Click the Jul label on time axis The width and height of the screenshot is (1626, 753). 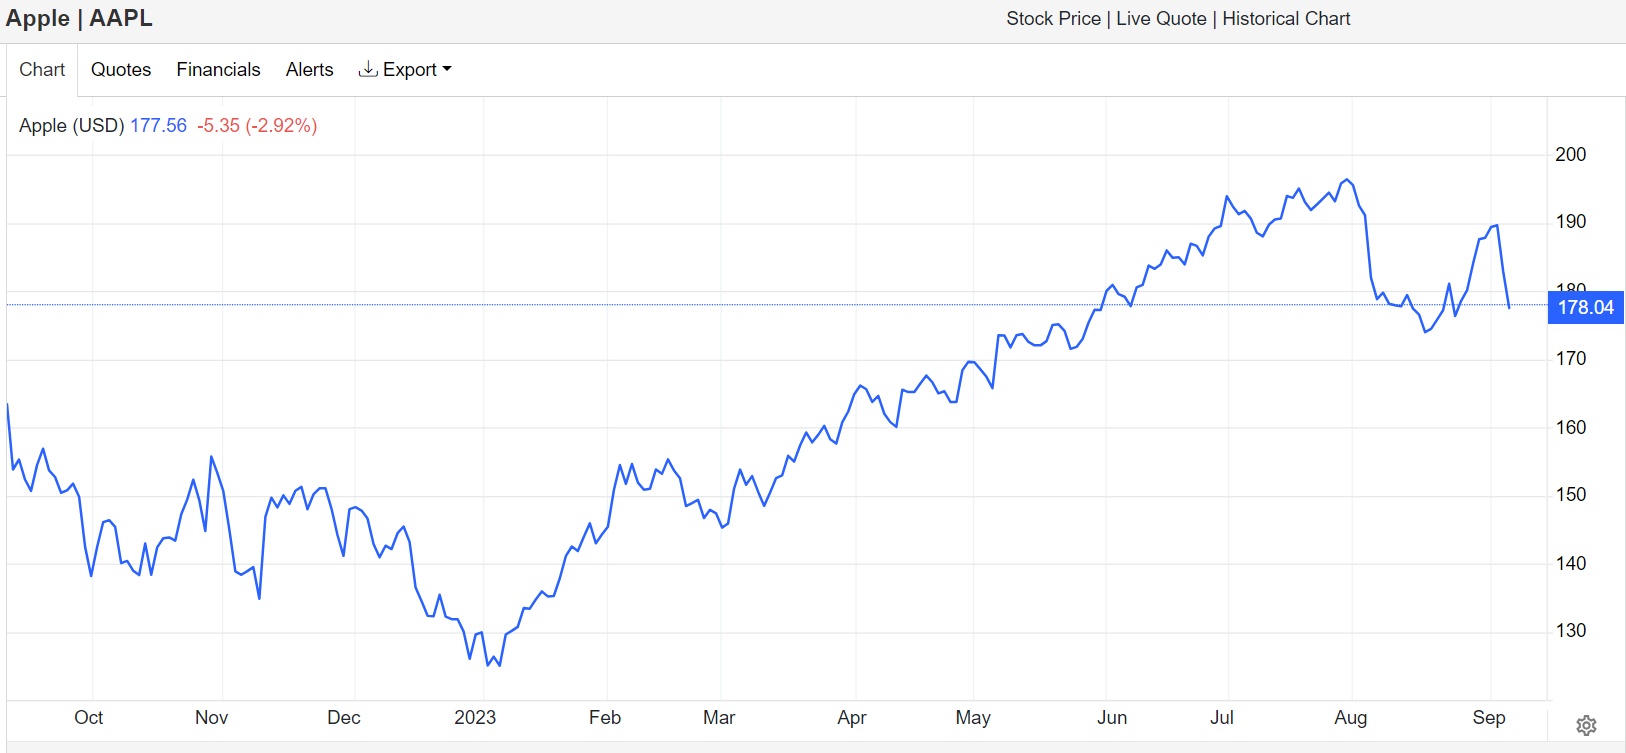(1222, 718)
